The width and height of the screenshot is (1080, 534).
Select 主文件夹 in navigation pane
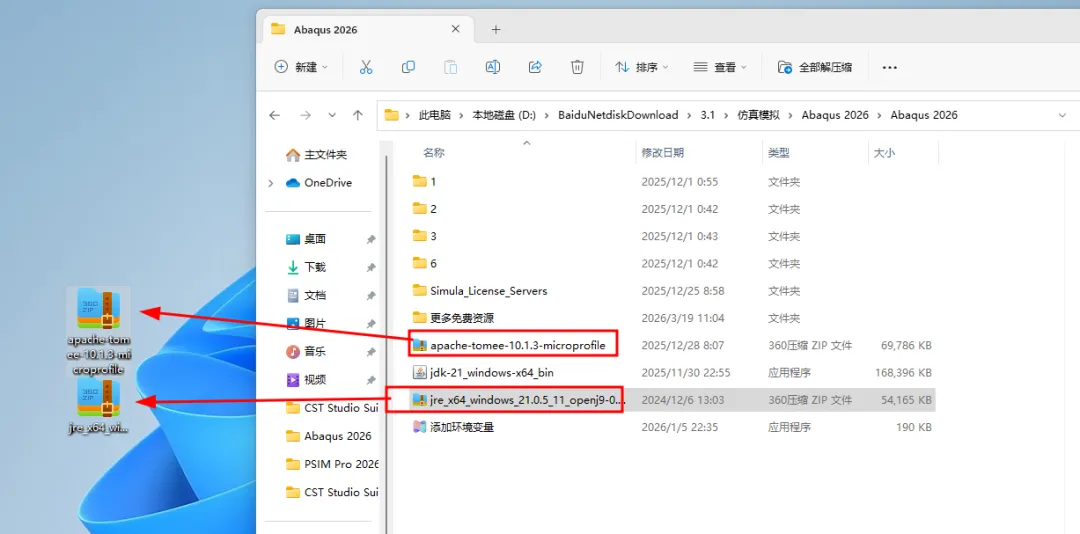316,155
